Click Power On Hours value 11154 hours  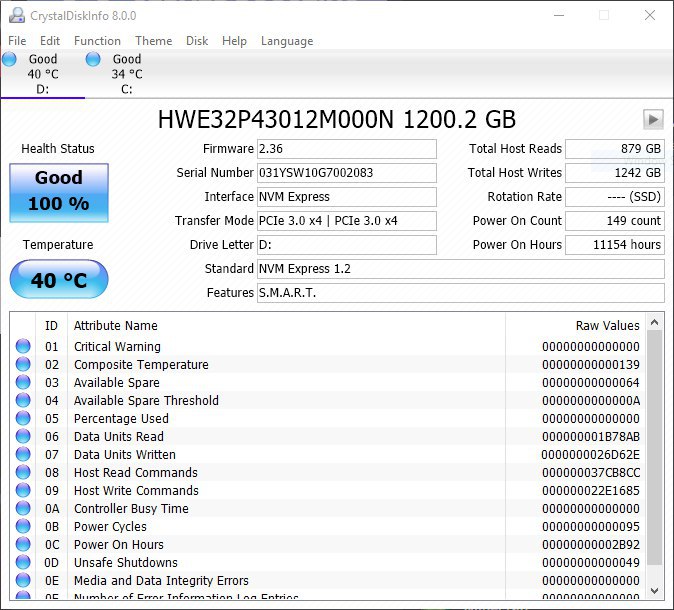pos(615,245)
